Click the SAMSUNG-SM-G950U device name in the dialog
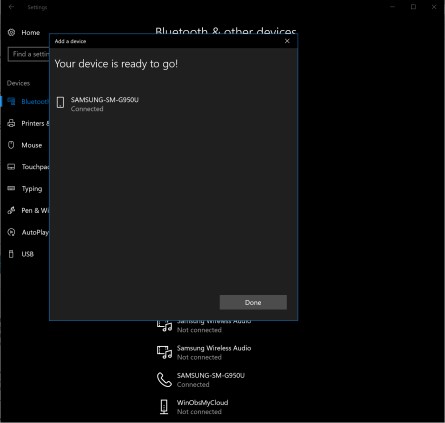Screen dimensions: 445x423 tap(105, 100)
